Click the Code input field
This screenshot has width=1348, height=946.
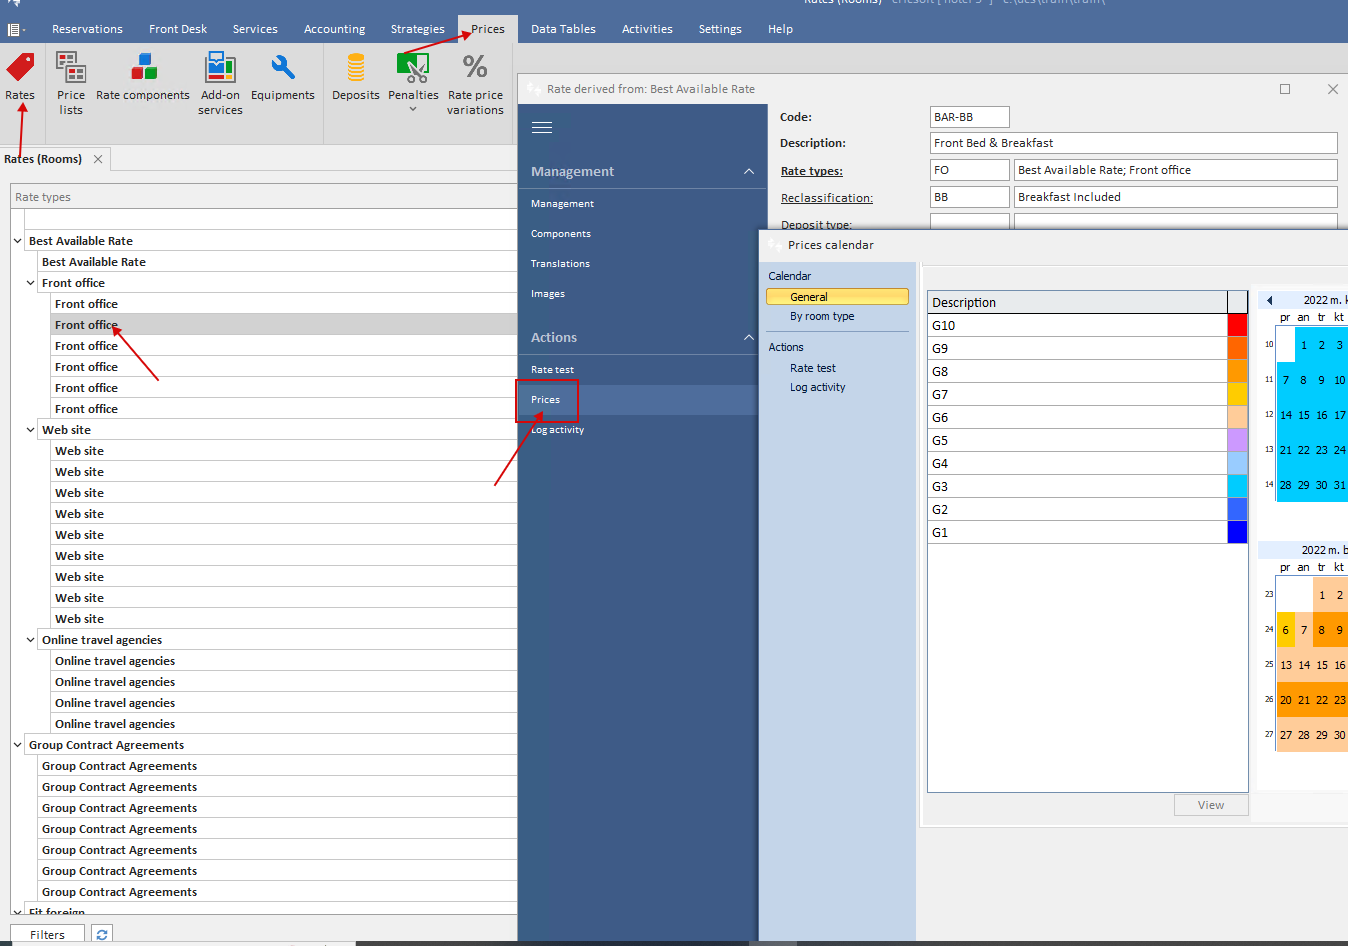[969, 117]
